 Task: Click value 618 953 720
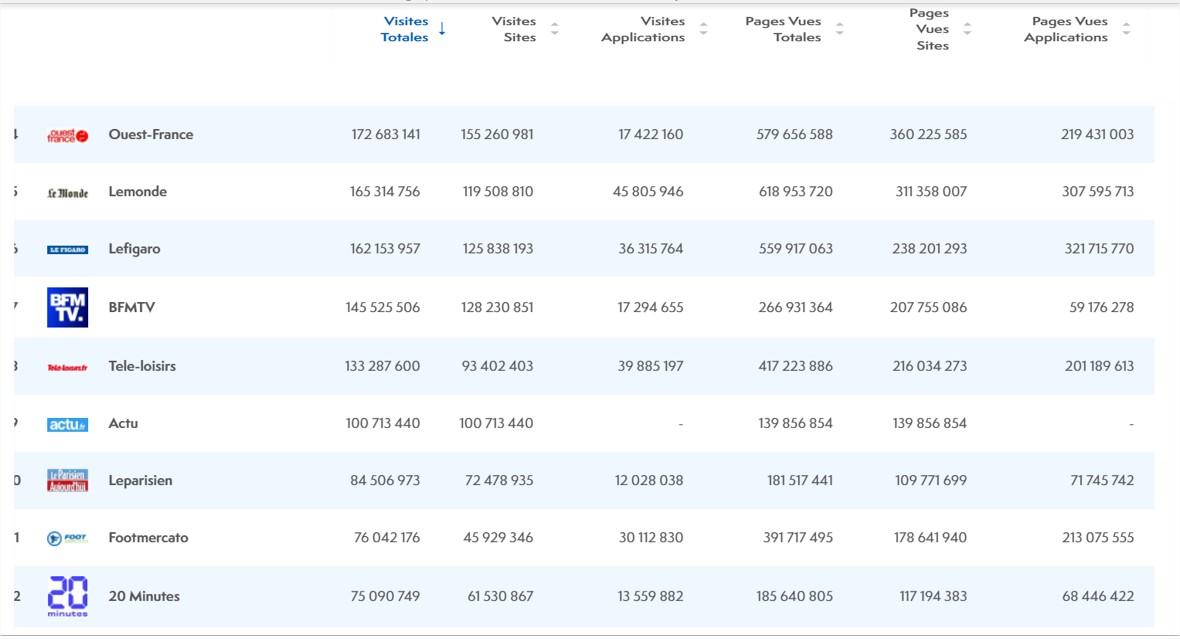796,192
